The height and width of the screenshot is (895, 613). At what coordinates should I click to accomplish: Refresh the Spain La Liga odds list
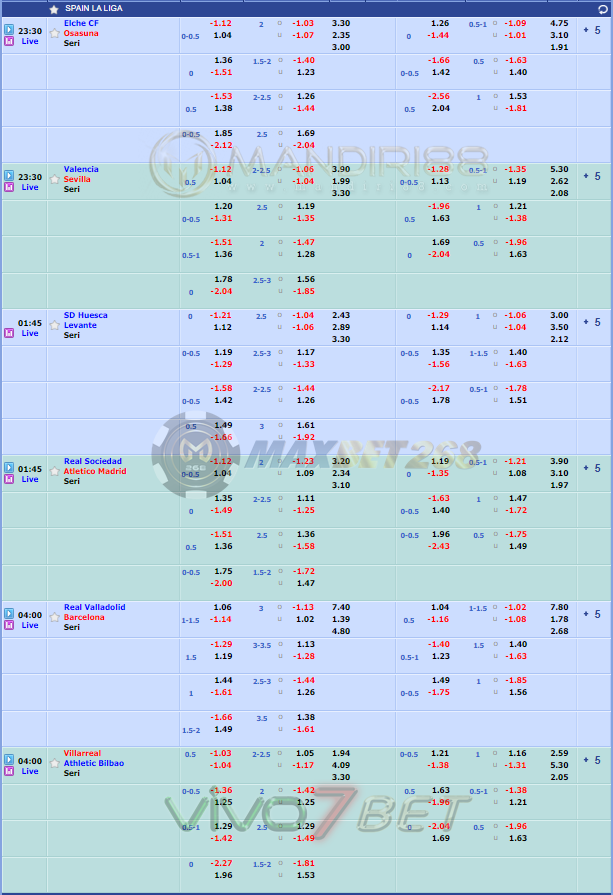click(x=603, y=9)
